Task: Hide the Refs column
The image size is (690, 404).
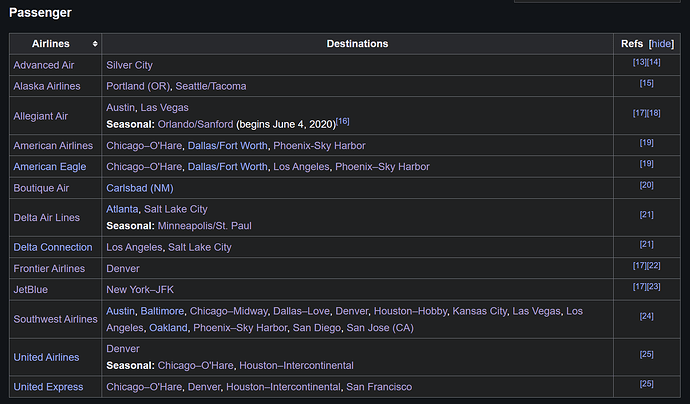Action: coord(661,44)
